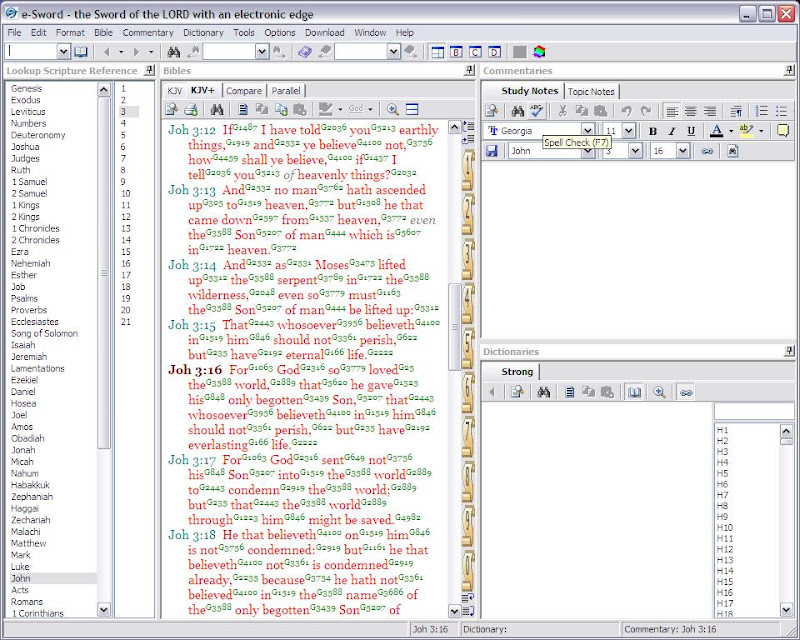The width and height of the screenshot is (800, 640).
Task: Maximize the Dictionary window with the D button
Action: 494,52
